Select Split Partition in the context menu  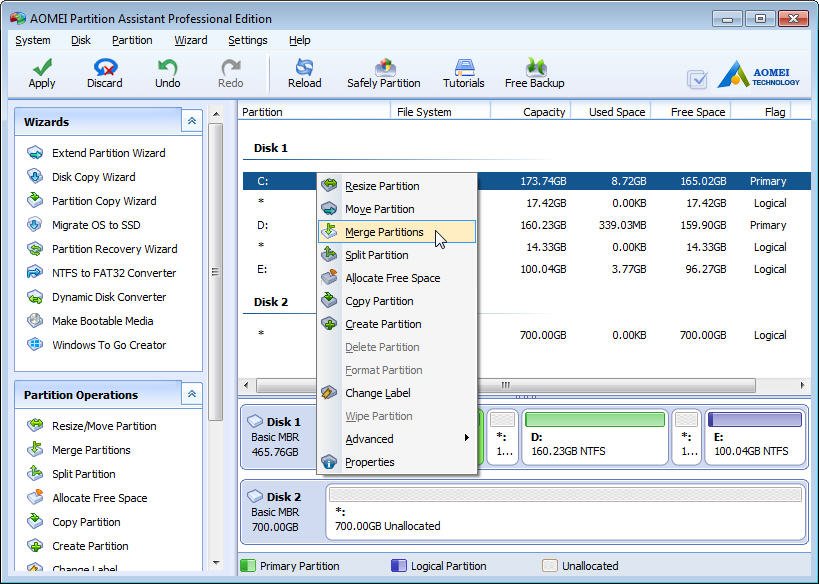pyautogui.click(x=397, y=255)
